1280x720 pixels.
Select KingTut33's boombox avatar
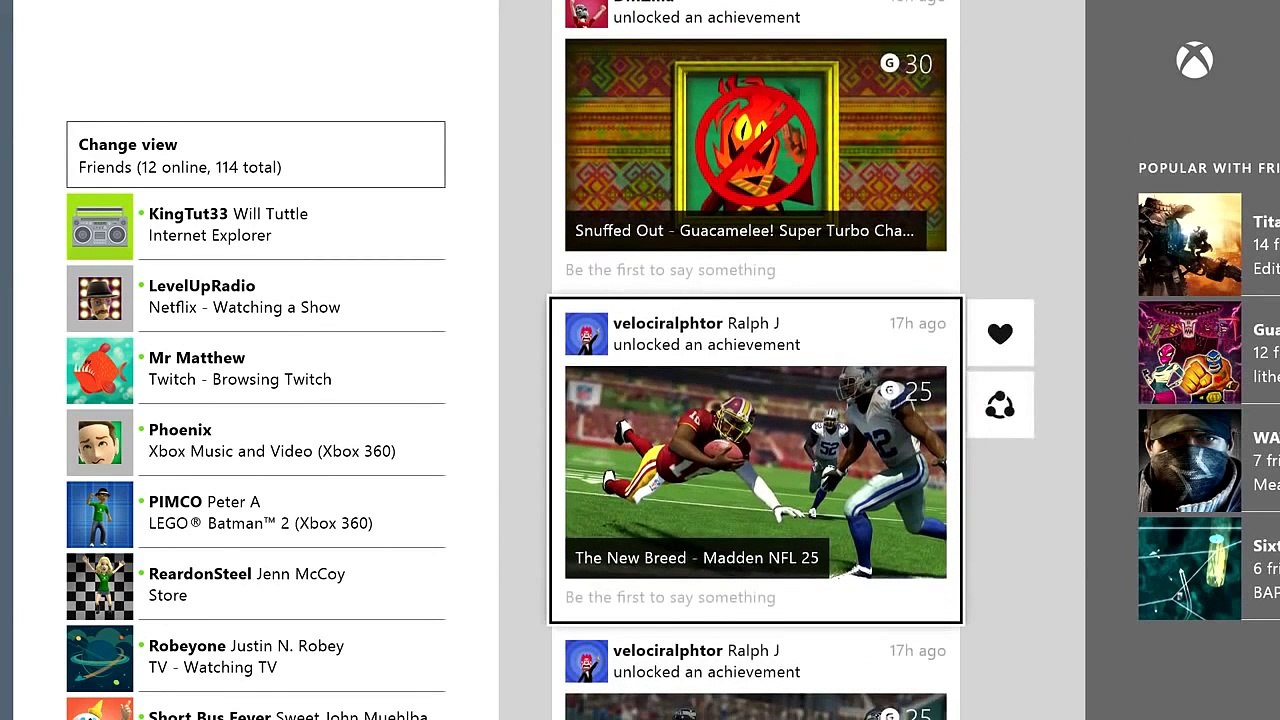click(x=100, y=227)
